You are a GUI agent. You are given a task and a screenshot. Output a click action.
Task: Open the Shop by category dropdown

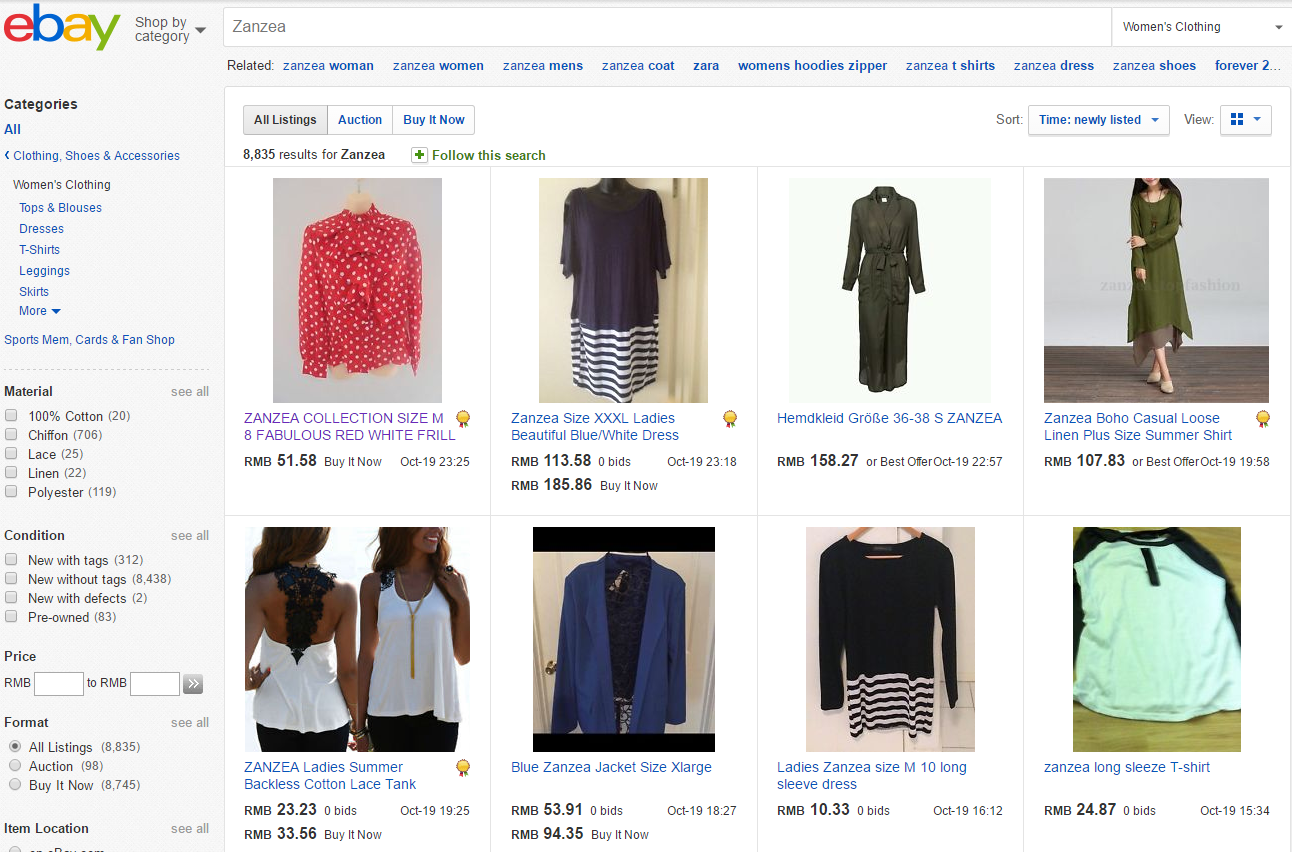click(x=170, y=29)
